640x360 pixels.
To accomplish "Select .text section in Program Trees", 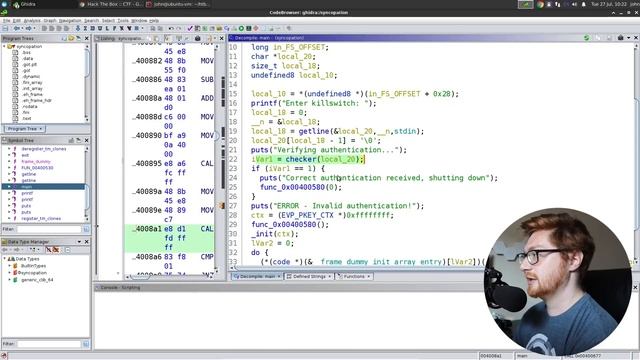I will (x=27, y=118).
